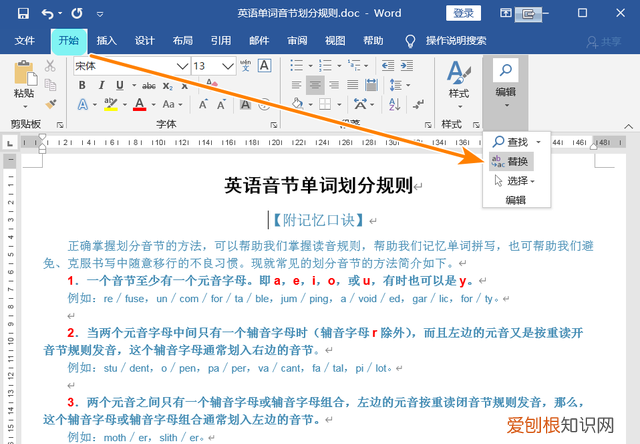Switch to the 布局 layout tab
640x444 pixels.
[x=182, y=41]
